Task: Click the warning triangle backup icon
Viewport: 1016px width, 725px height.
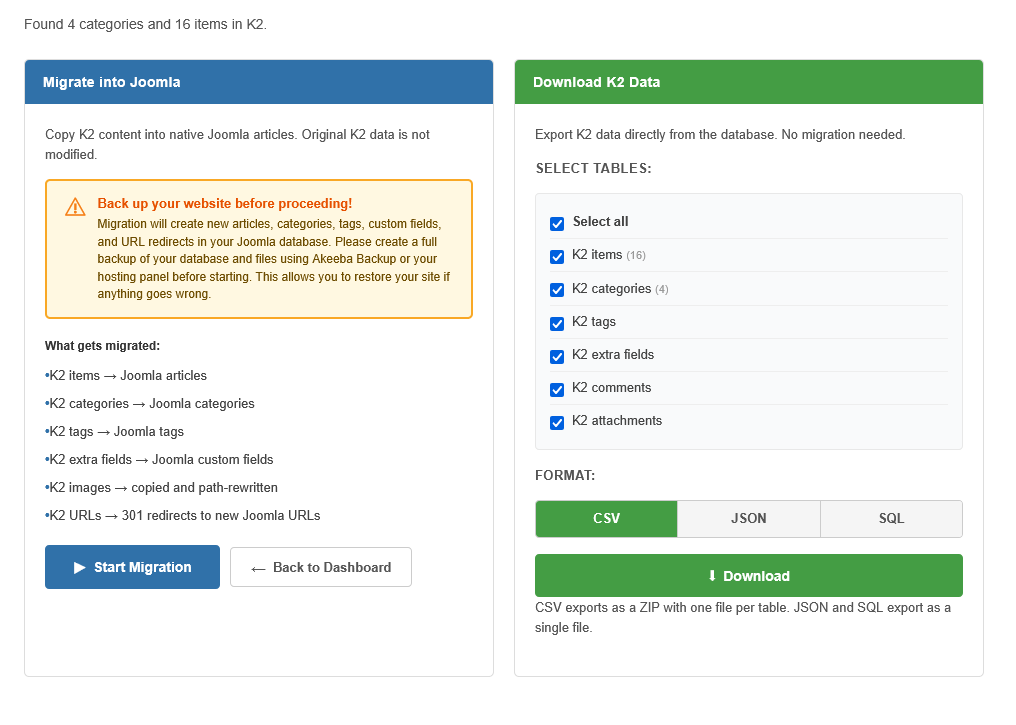Action: 75,207
